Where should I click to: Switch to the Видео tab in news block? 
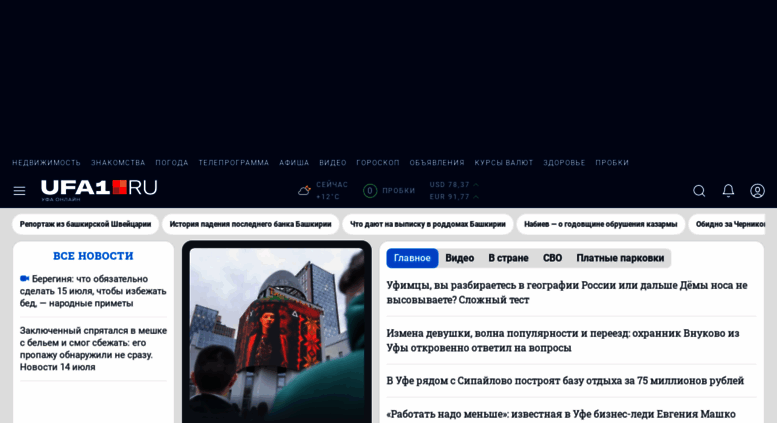tap(459, 258)
